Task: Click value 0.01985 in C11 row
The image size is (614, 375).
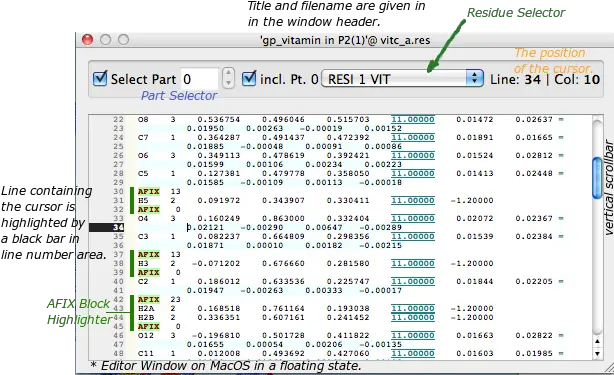Action: click(534, 353)
